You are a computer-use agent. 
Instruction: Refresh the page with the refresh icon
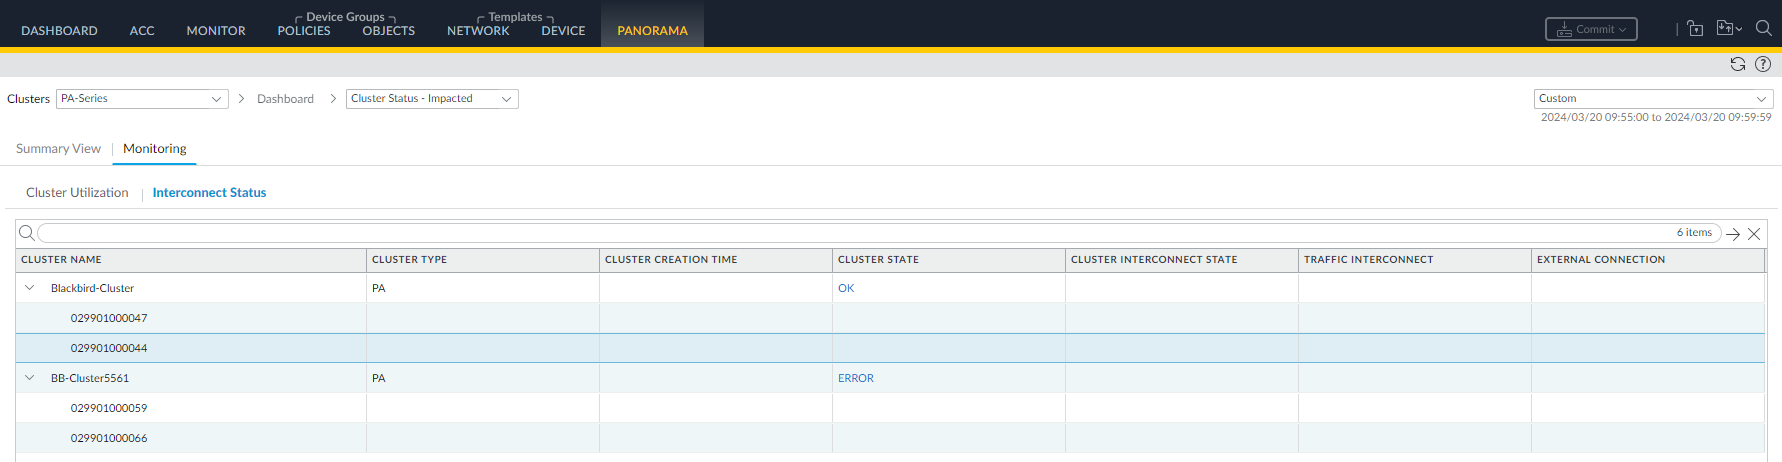(1738, 64)
